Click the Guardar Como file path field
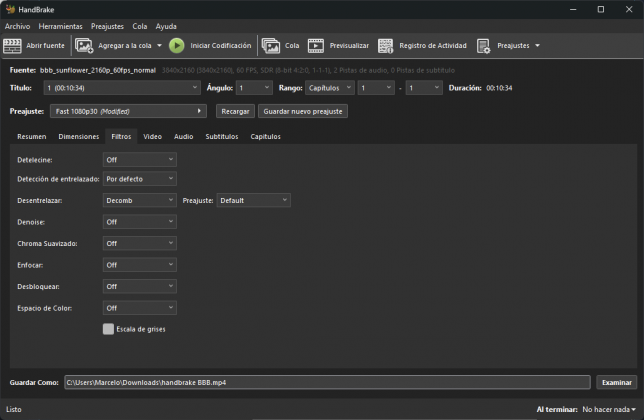 [x=327, y=382]
